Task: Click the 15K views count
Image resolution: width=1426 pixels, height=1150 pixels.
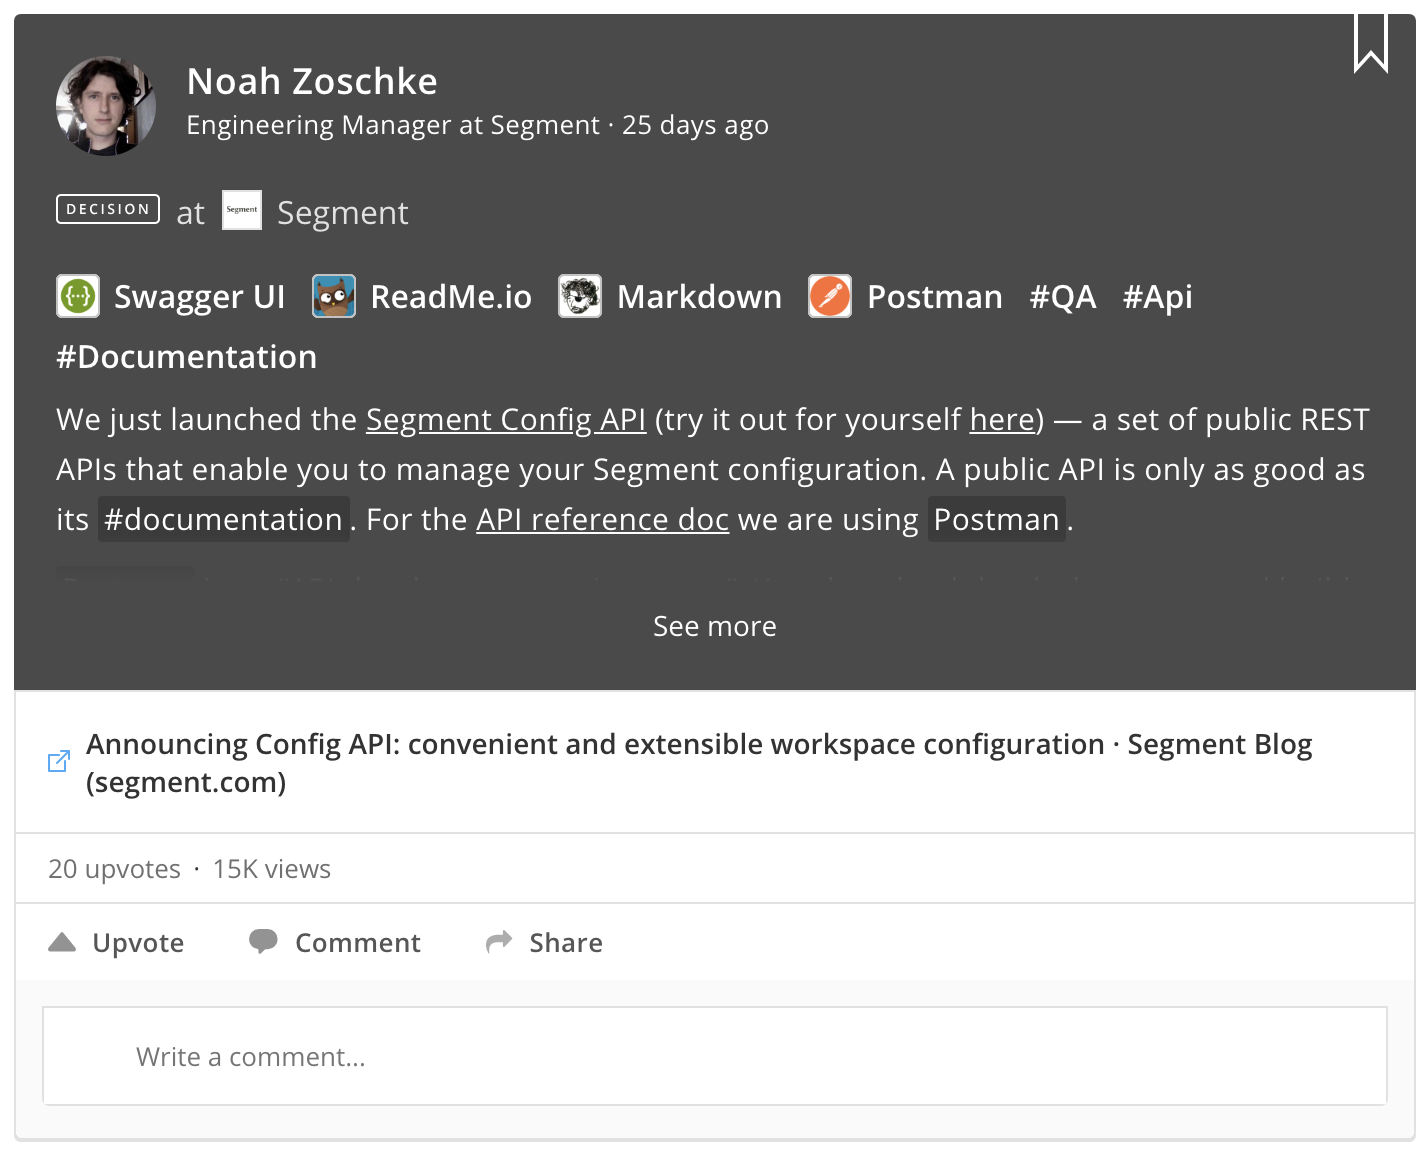Action: point(272,869)
